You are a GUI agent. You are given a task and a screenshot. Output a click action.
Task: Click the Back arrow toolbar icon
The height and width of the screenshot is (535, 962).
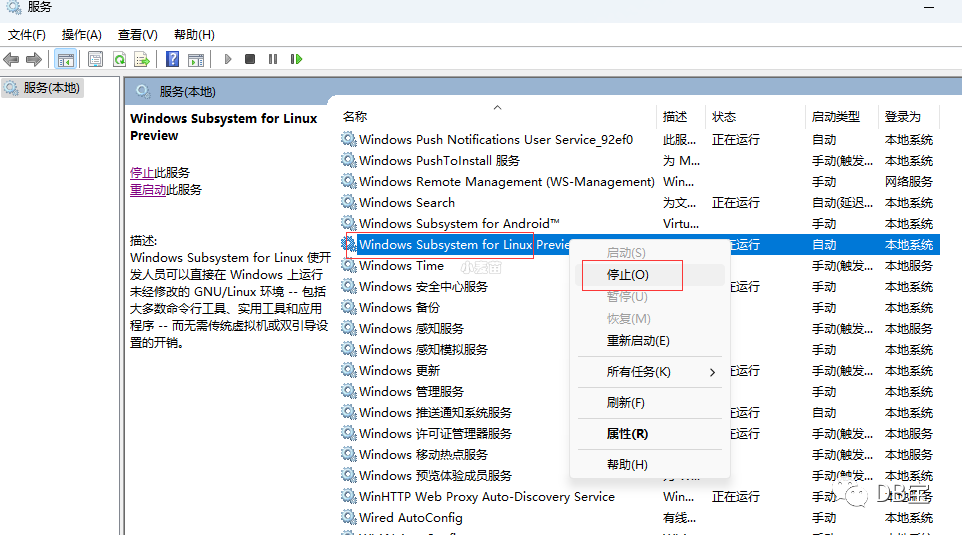click(x=11, y=60)
